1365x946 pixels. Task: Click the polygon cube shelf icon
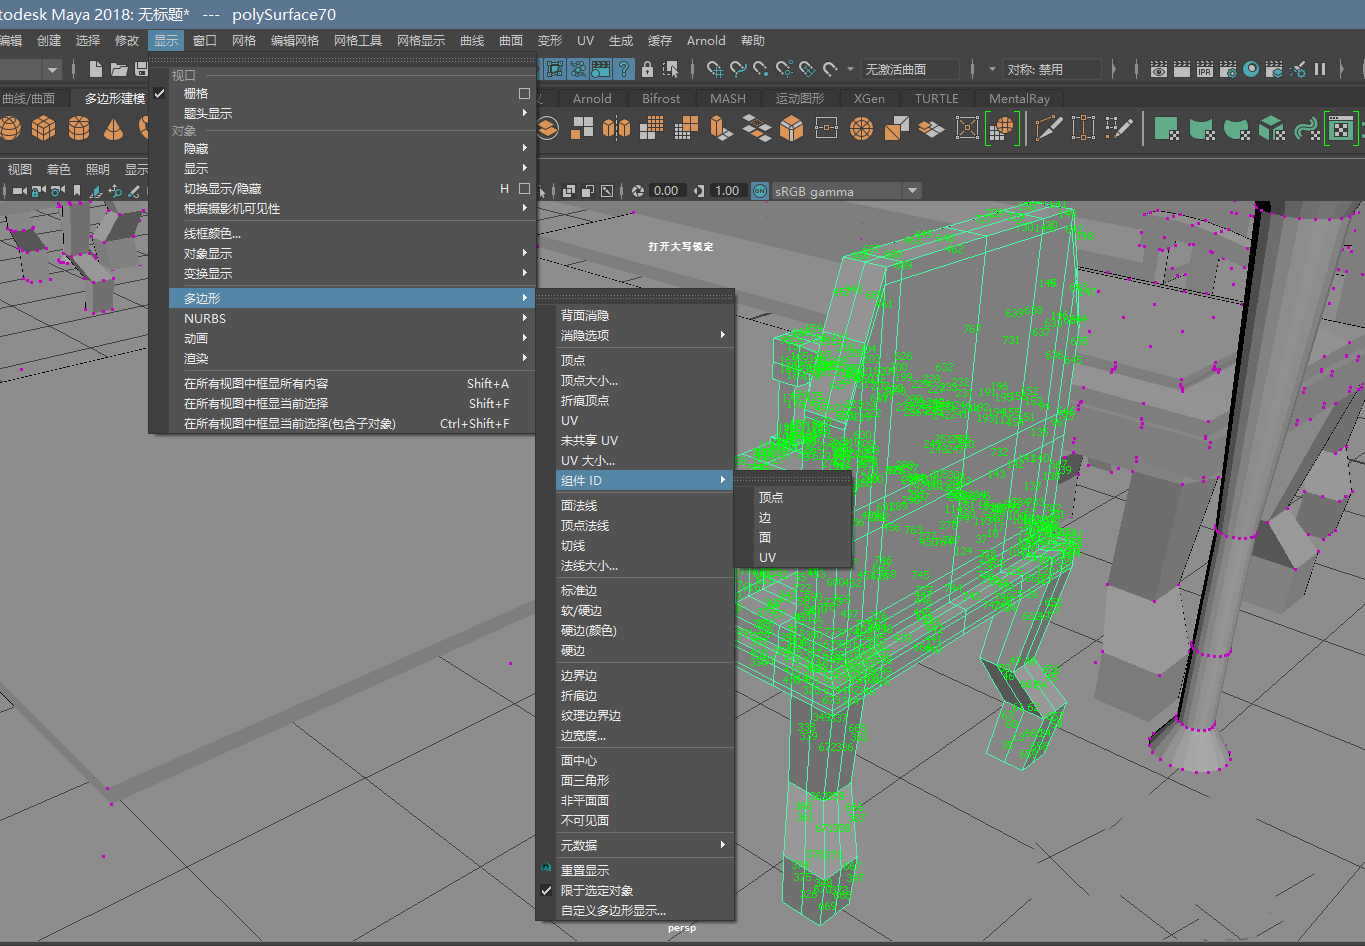[x=44, y=128]
